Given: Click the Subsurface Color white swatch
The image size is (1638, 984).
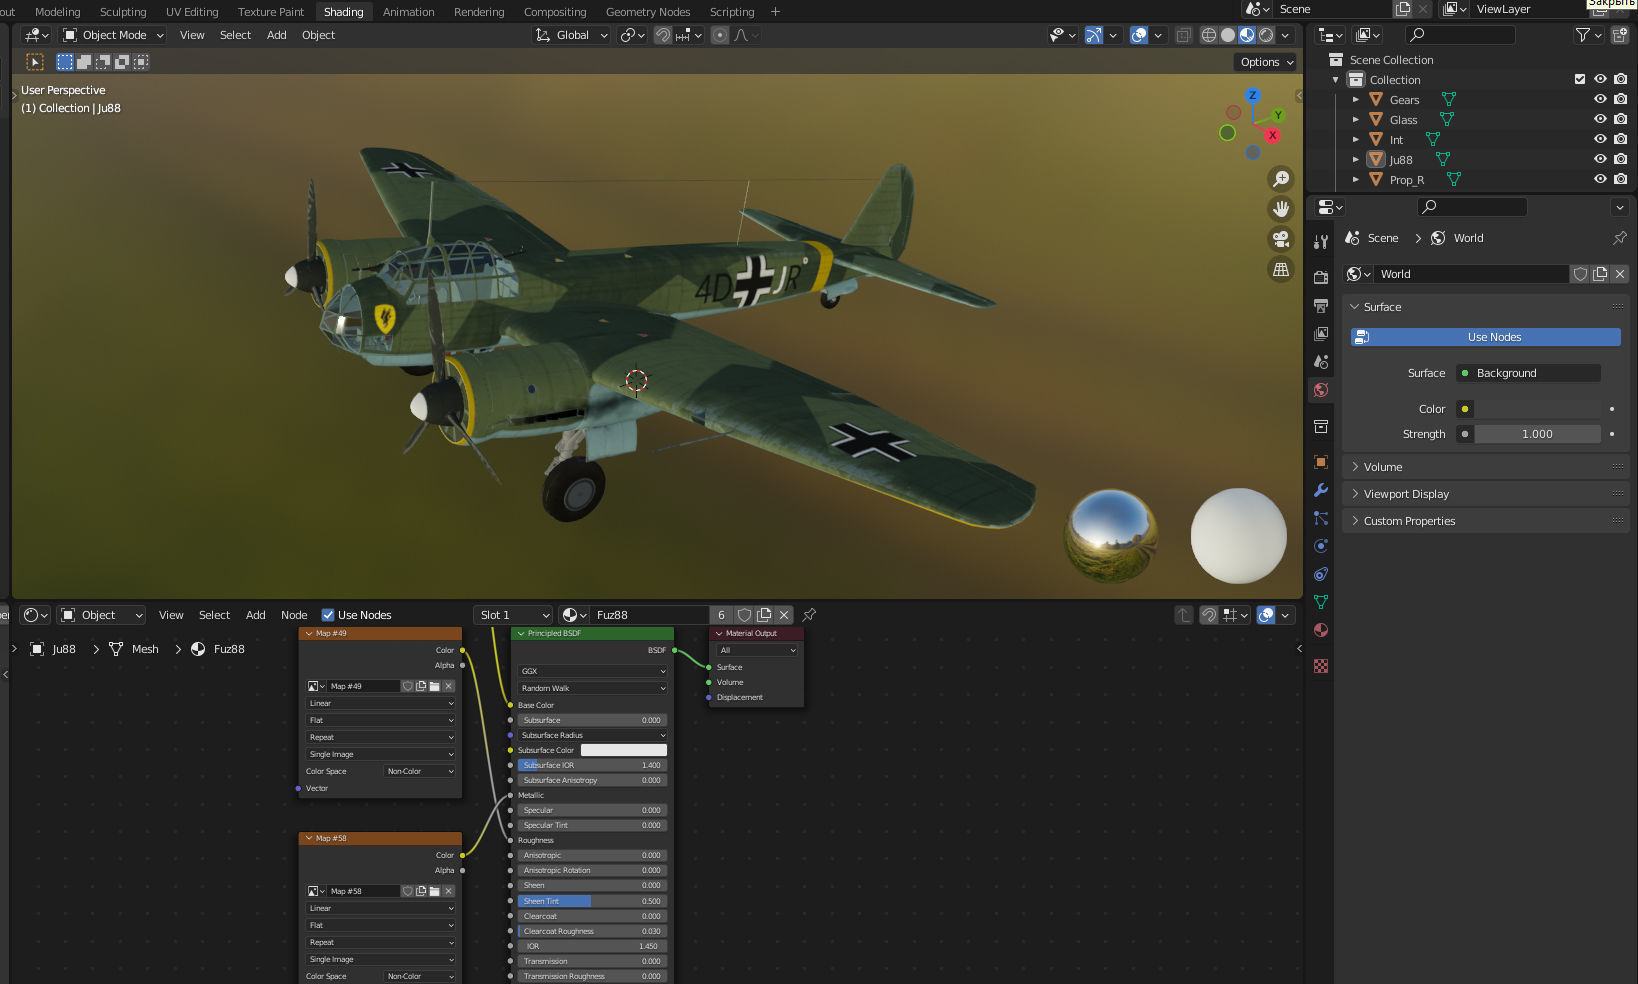Looking at the screenshot, I should [x=623, y=750].
